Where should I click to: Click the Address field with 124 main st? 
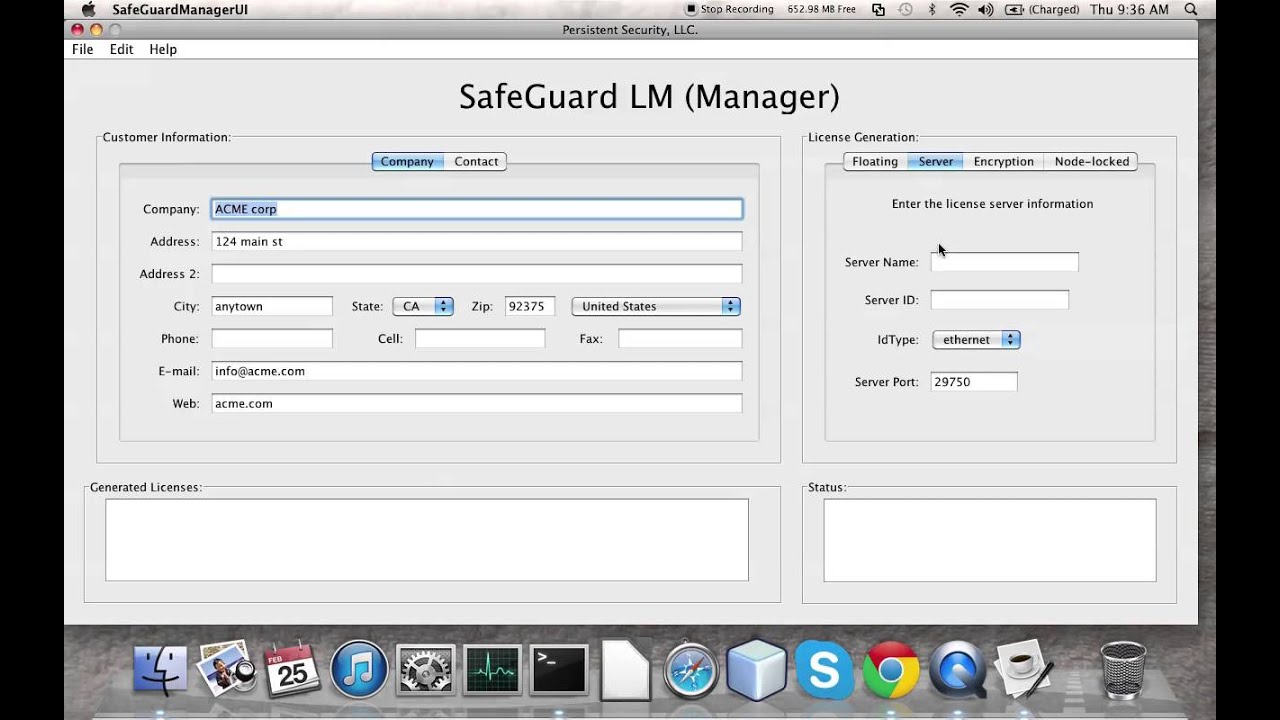[477, 241]
